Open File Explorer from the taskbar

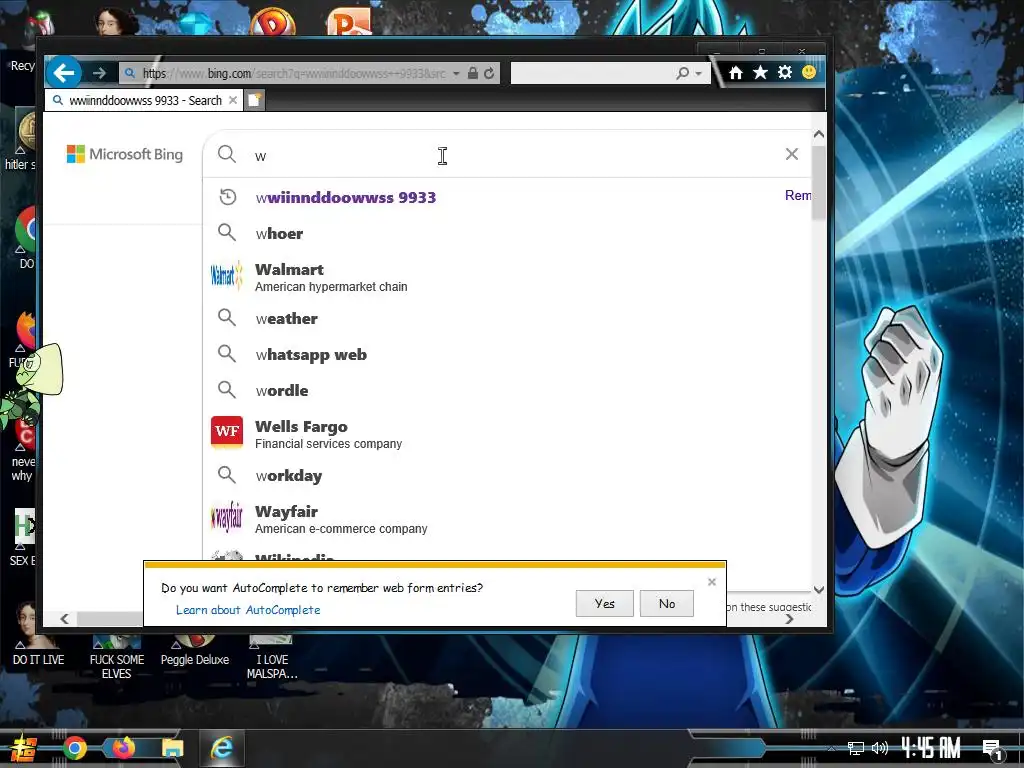click(172, 748)
